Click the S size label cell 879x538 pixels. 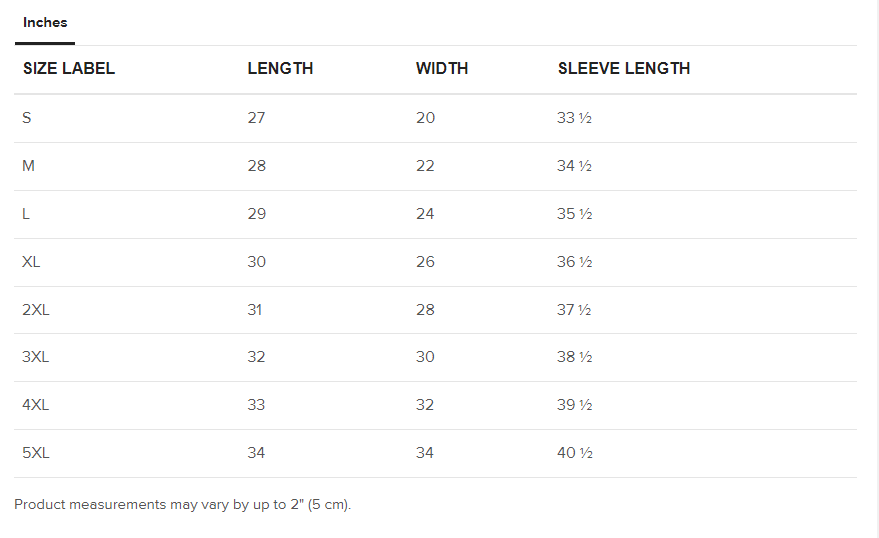pyautogui.click(x=27, y=118)
